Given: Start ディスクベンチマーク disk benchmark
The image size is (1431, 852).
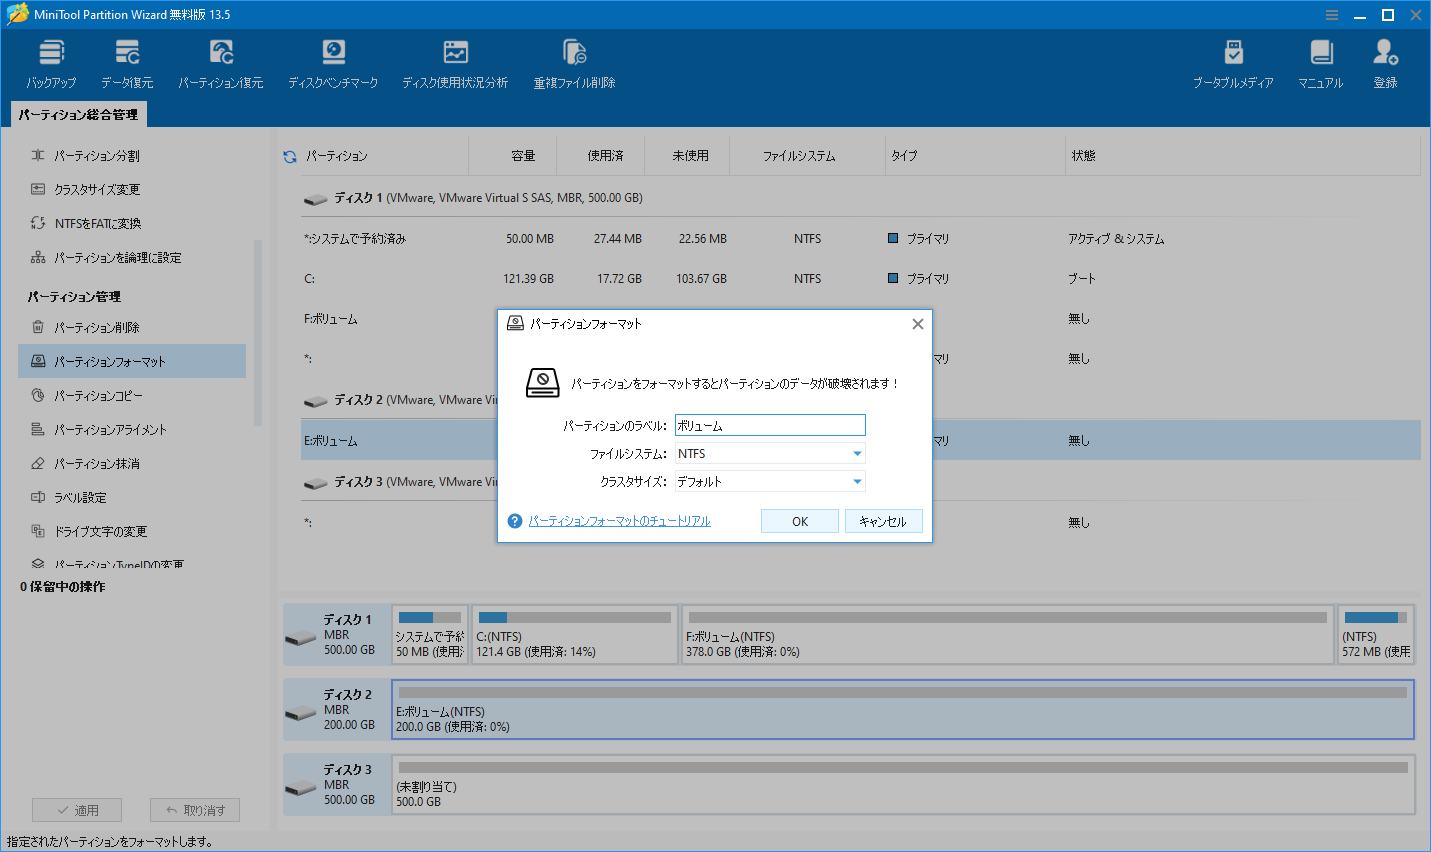Looking at the screenshot, I should coord(333,61).
